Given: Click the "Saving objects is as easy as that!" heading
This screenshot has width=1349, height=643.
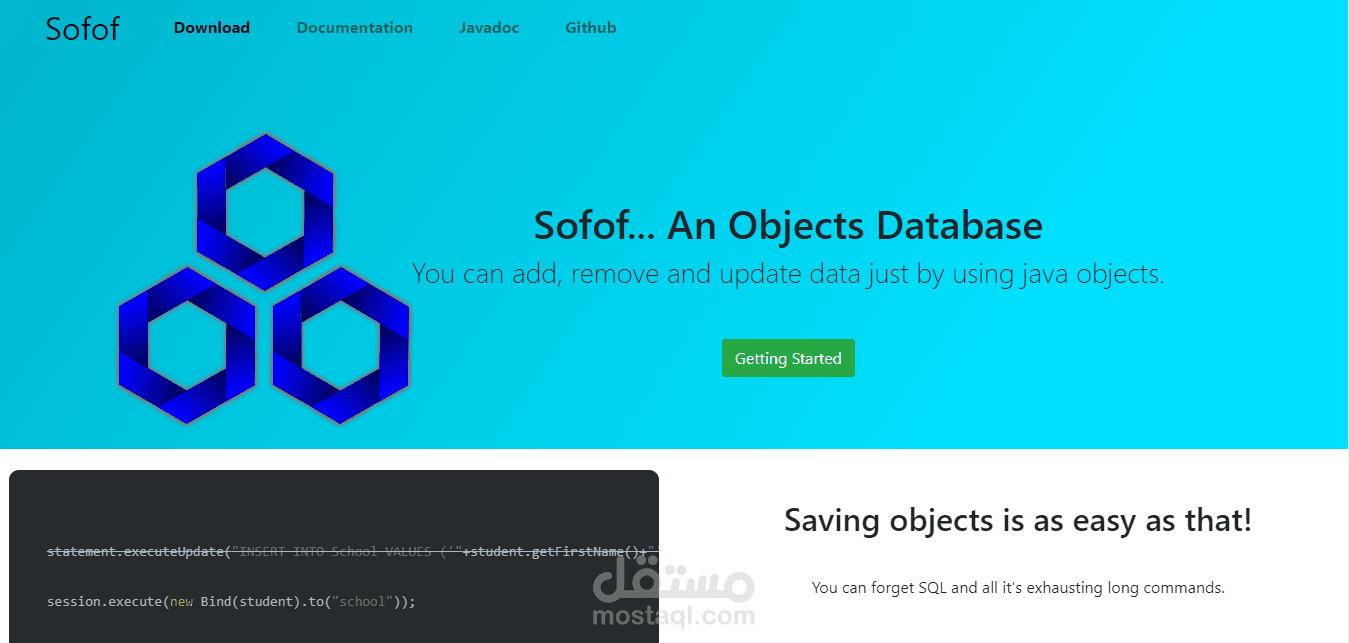Looking at the screenshot, I should tap(1018, 520).
